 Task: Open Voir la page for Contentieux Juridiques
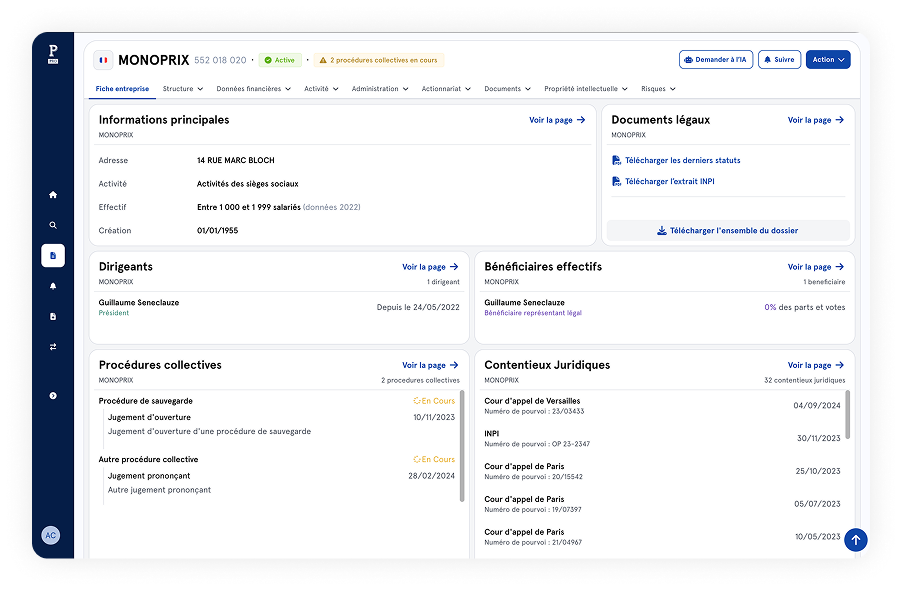click(x=816, y=365)
